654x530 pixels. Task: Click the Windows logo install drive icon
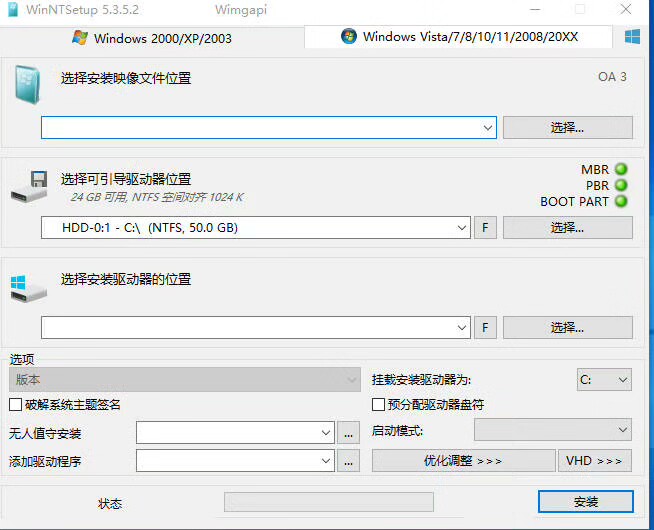coord(28,289)
